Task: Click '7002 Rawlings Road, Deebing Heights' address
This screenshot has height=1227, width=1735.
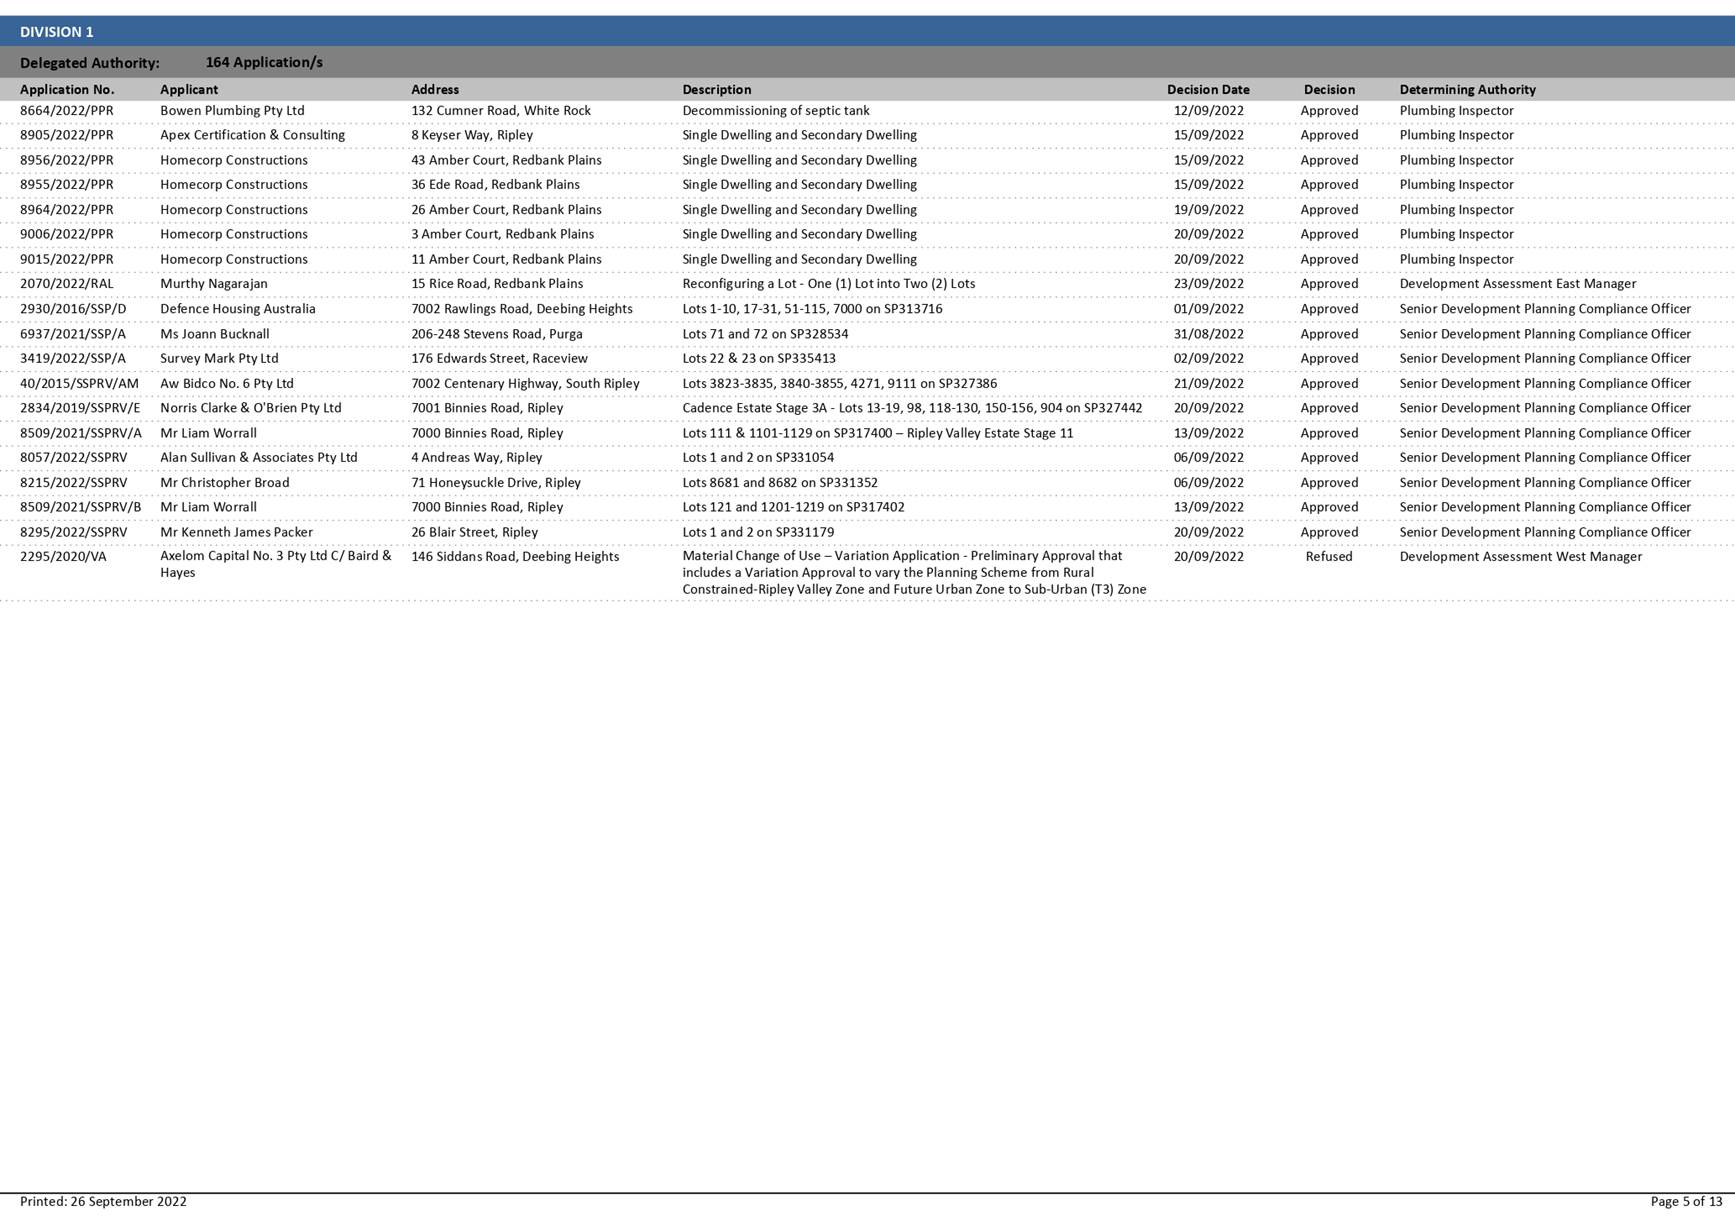Action: tap(522, 308)
